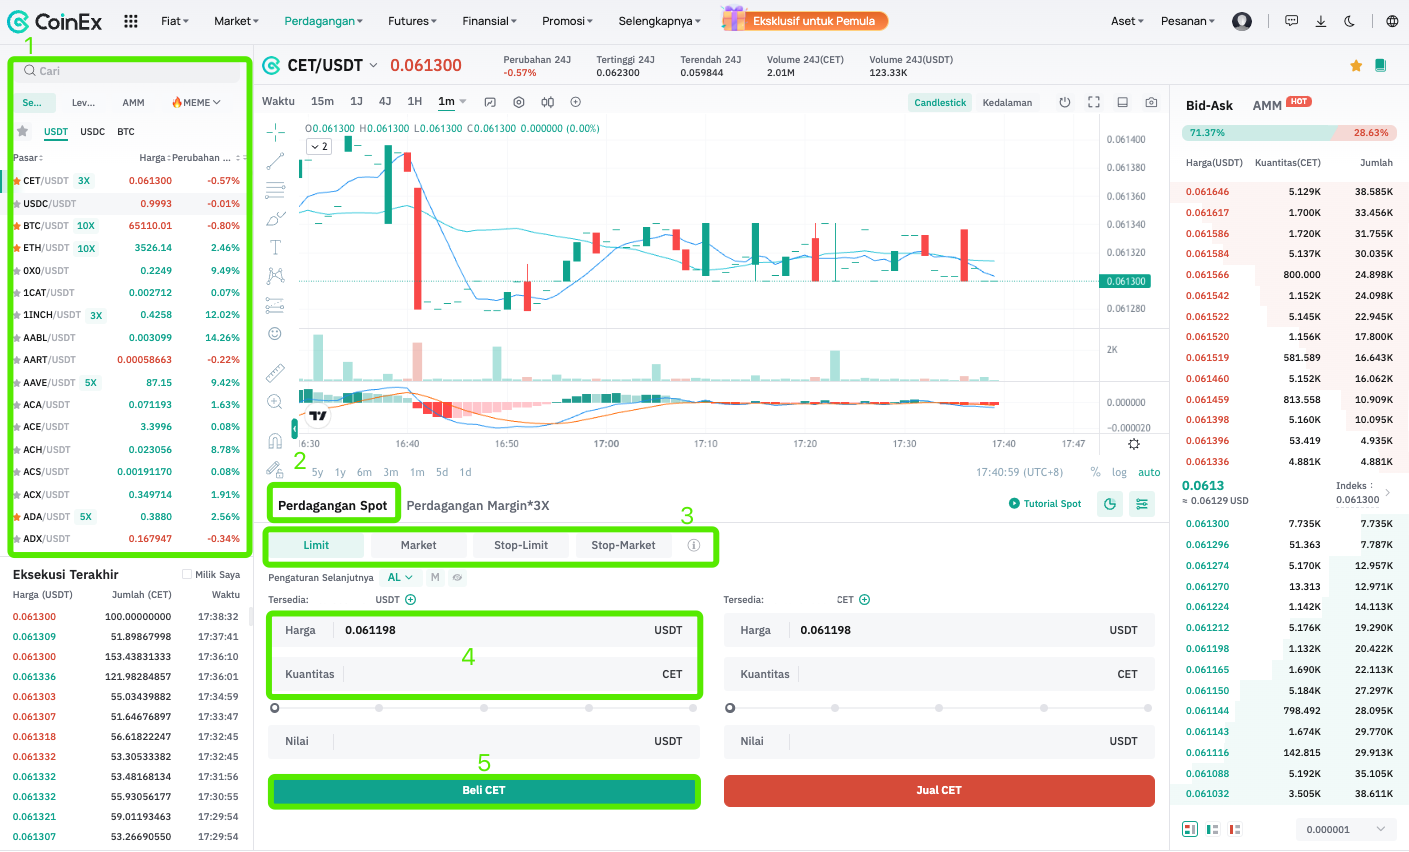Add USDT funds with plus icon

tap(410, 600)
